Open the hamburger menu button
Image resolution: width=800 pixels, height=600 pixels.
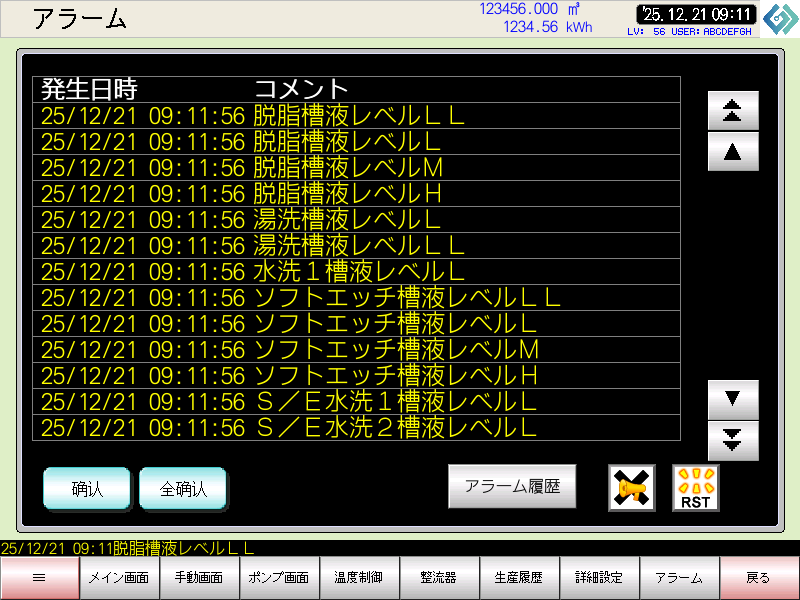[40, 578]
